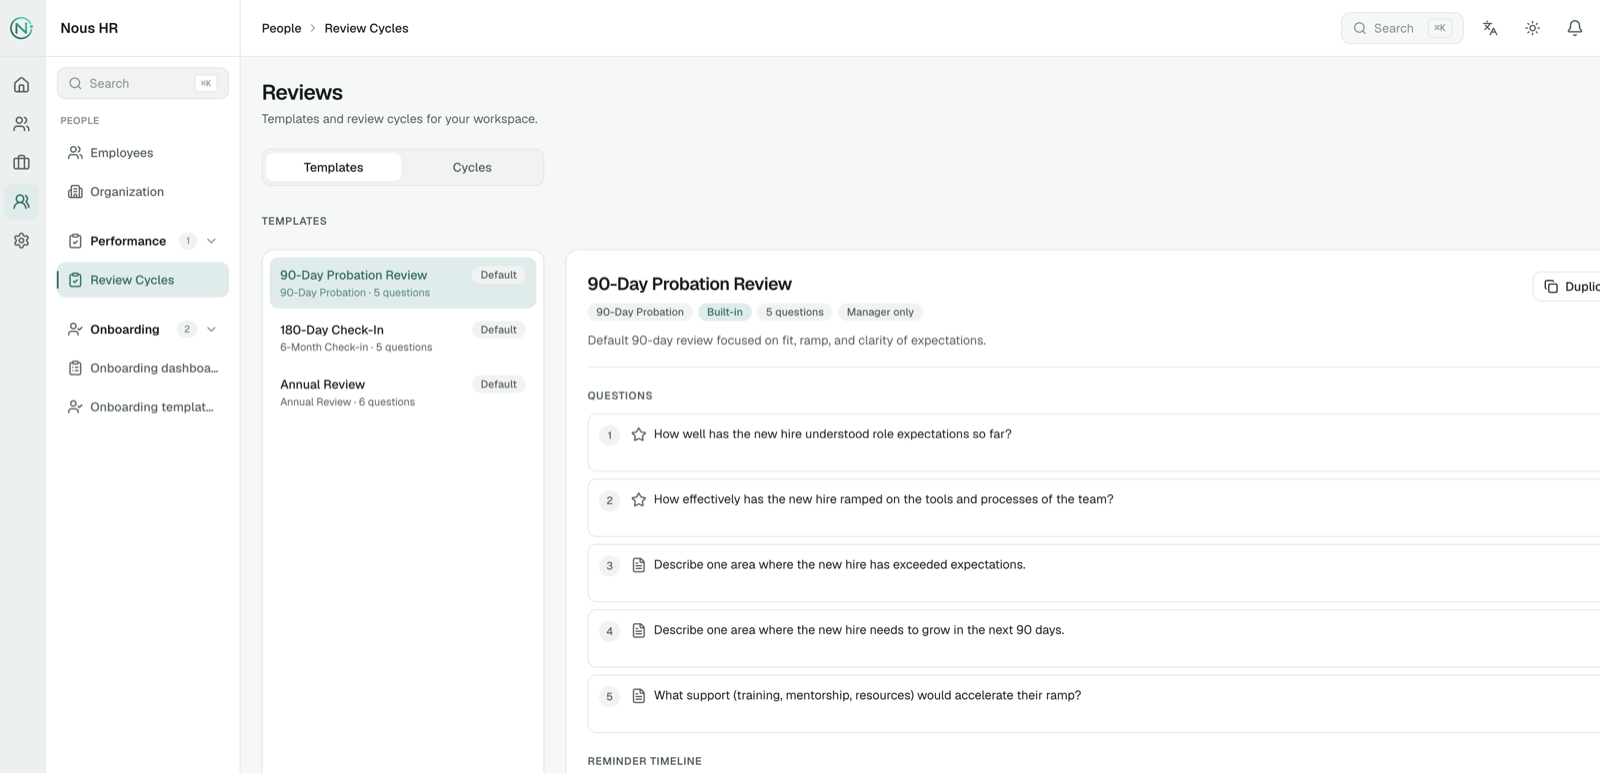Viewport: 1600px width, 773px height.
Task: Switch to the Cycles tab
Action: (x=472, y=167)
